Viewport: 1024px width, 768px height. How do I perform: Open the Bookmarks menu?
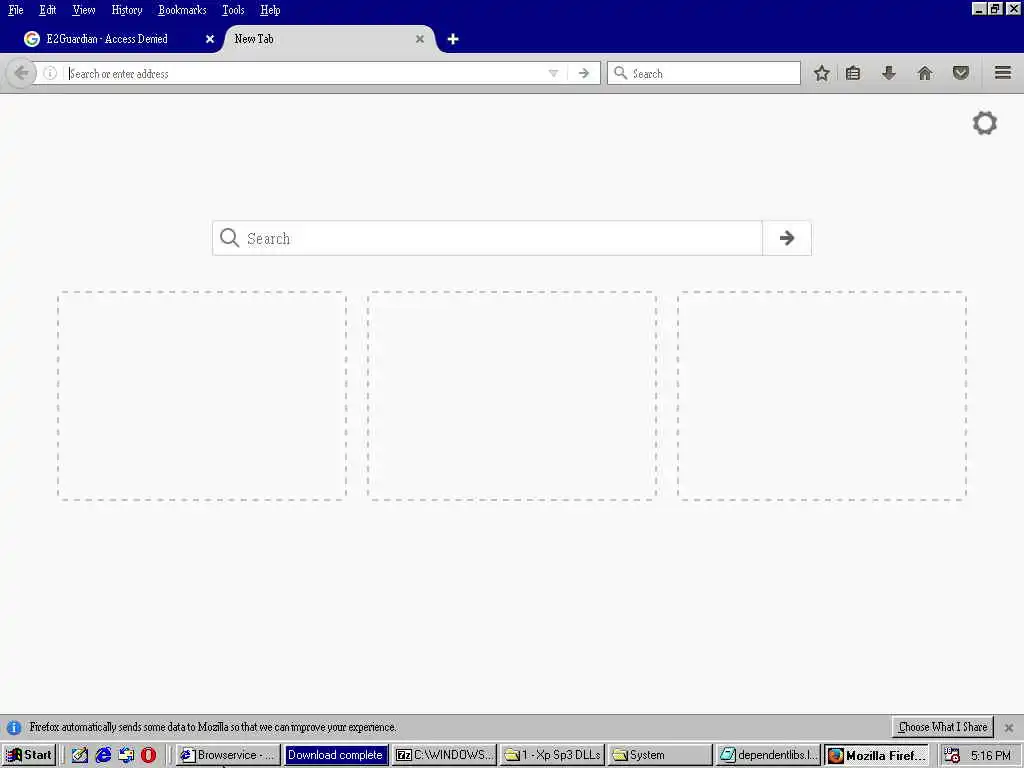coord(182,10)
